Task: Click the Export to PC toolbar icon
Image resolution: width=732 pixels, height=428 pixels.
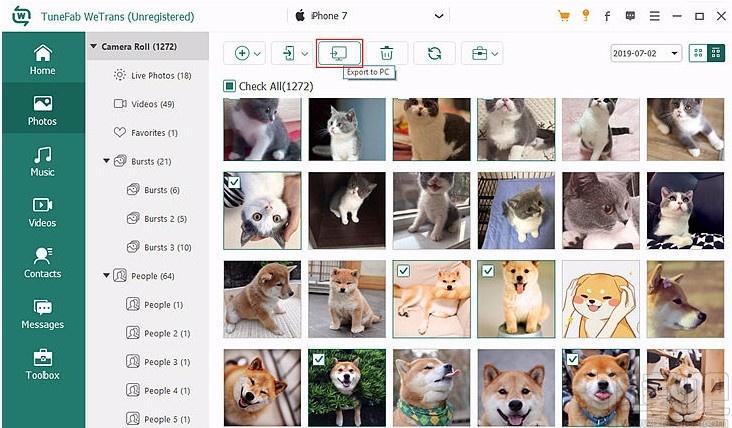Action: (339, 53)
